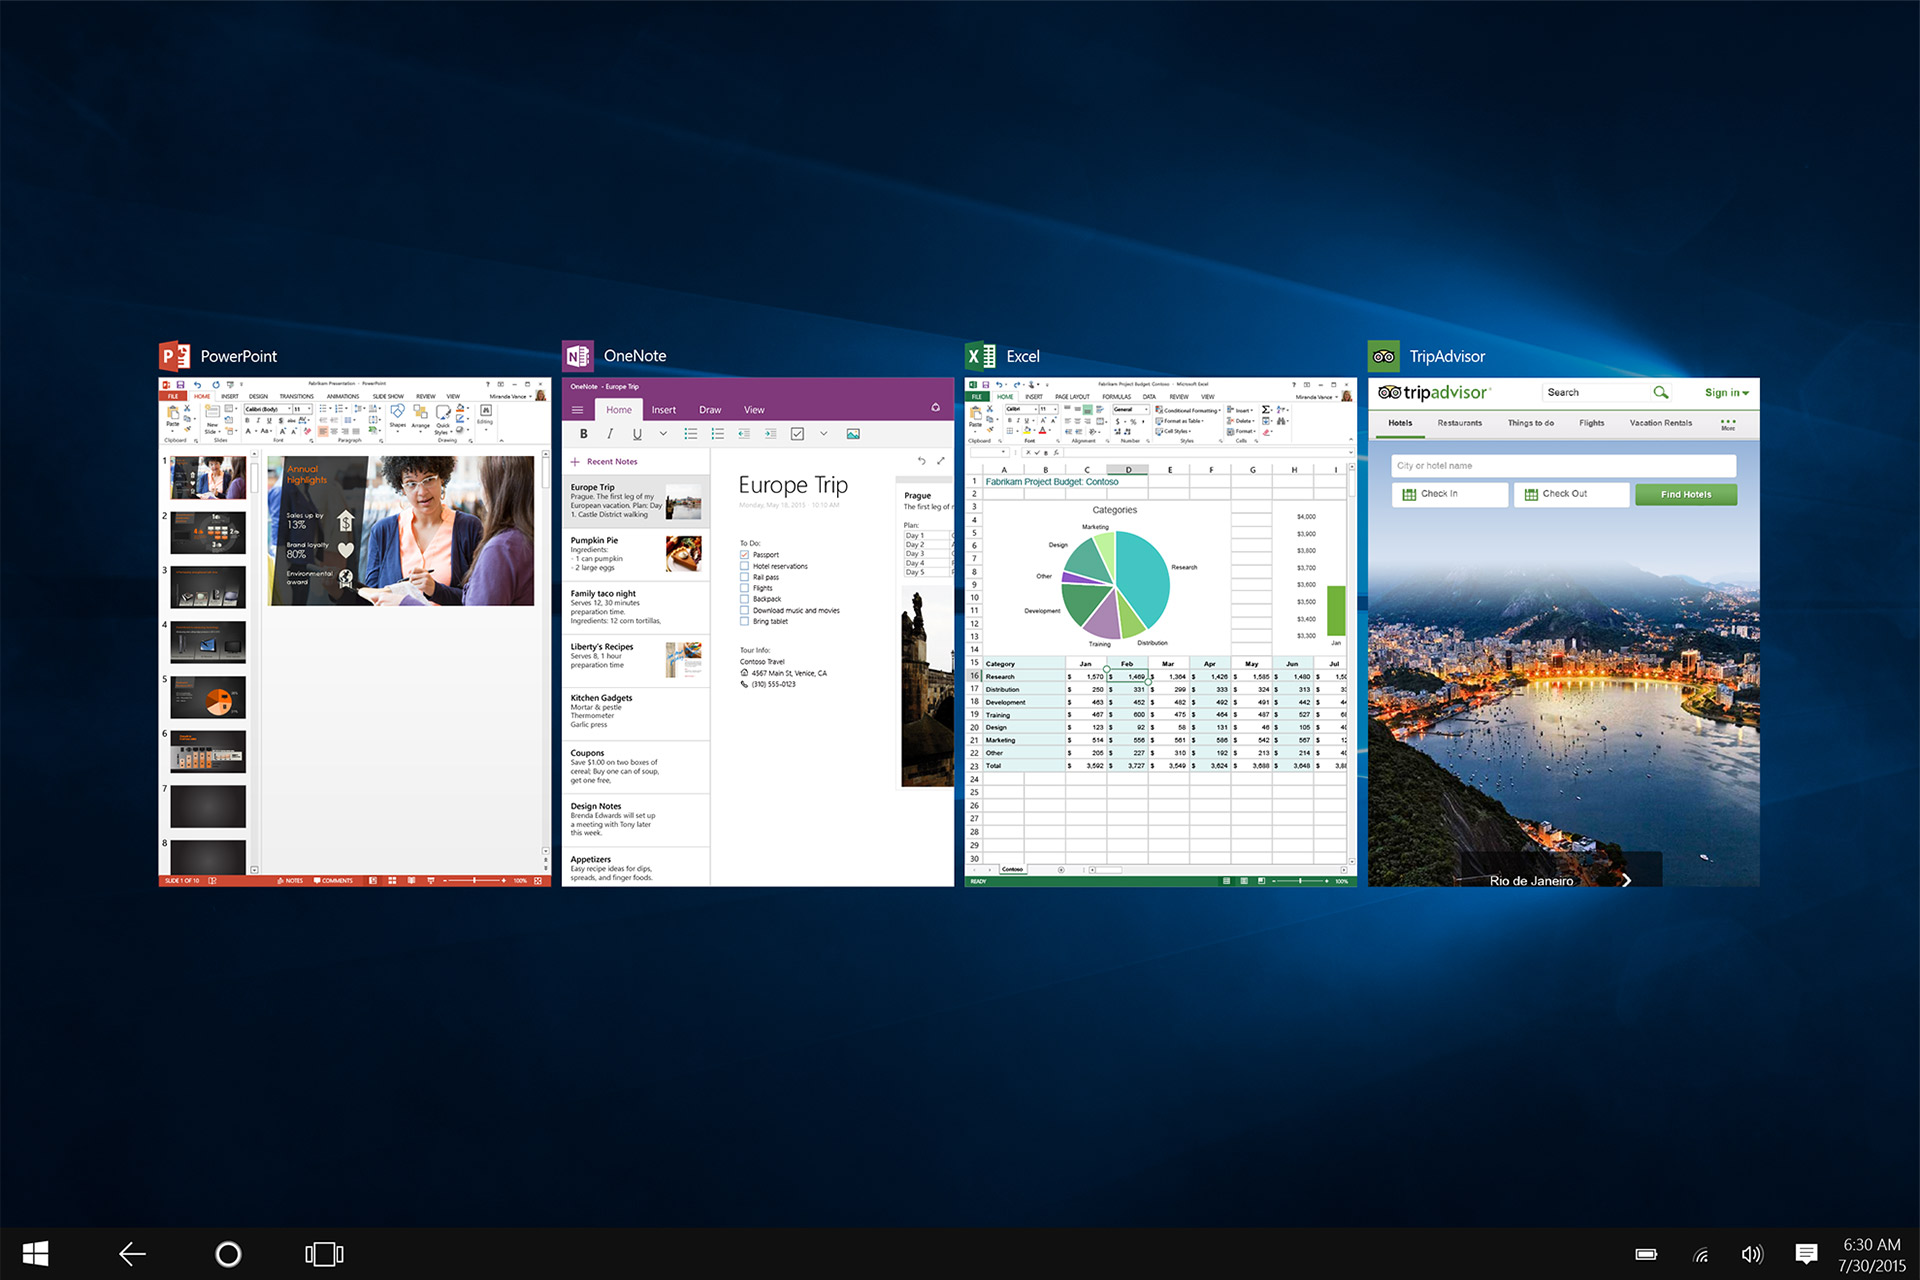This screenshot has width=1920, height=1280.
Task: Expand OneNote tags dropdown arrow
Action: [824, 434]
